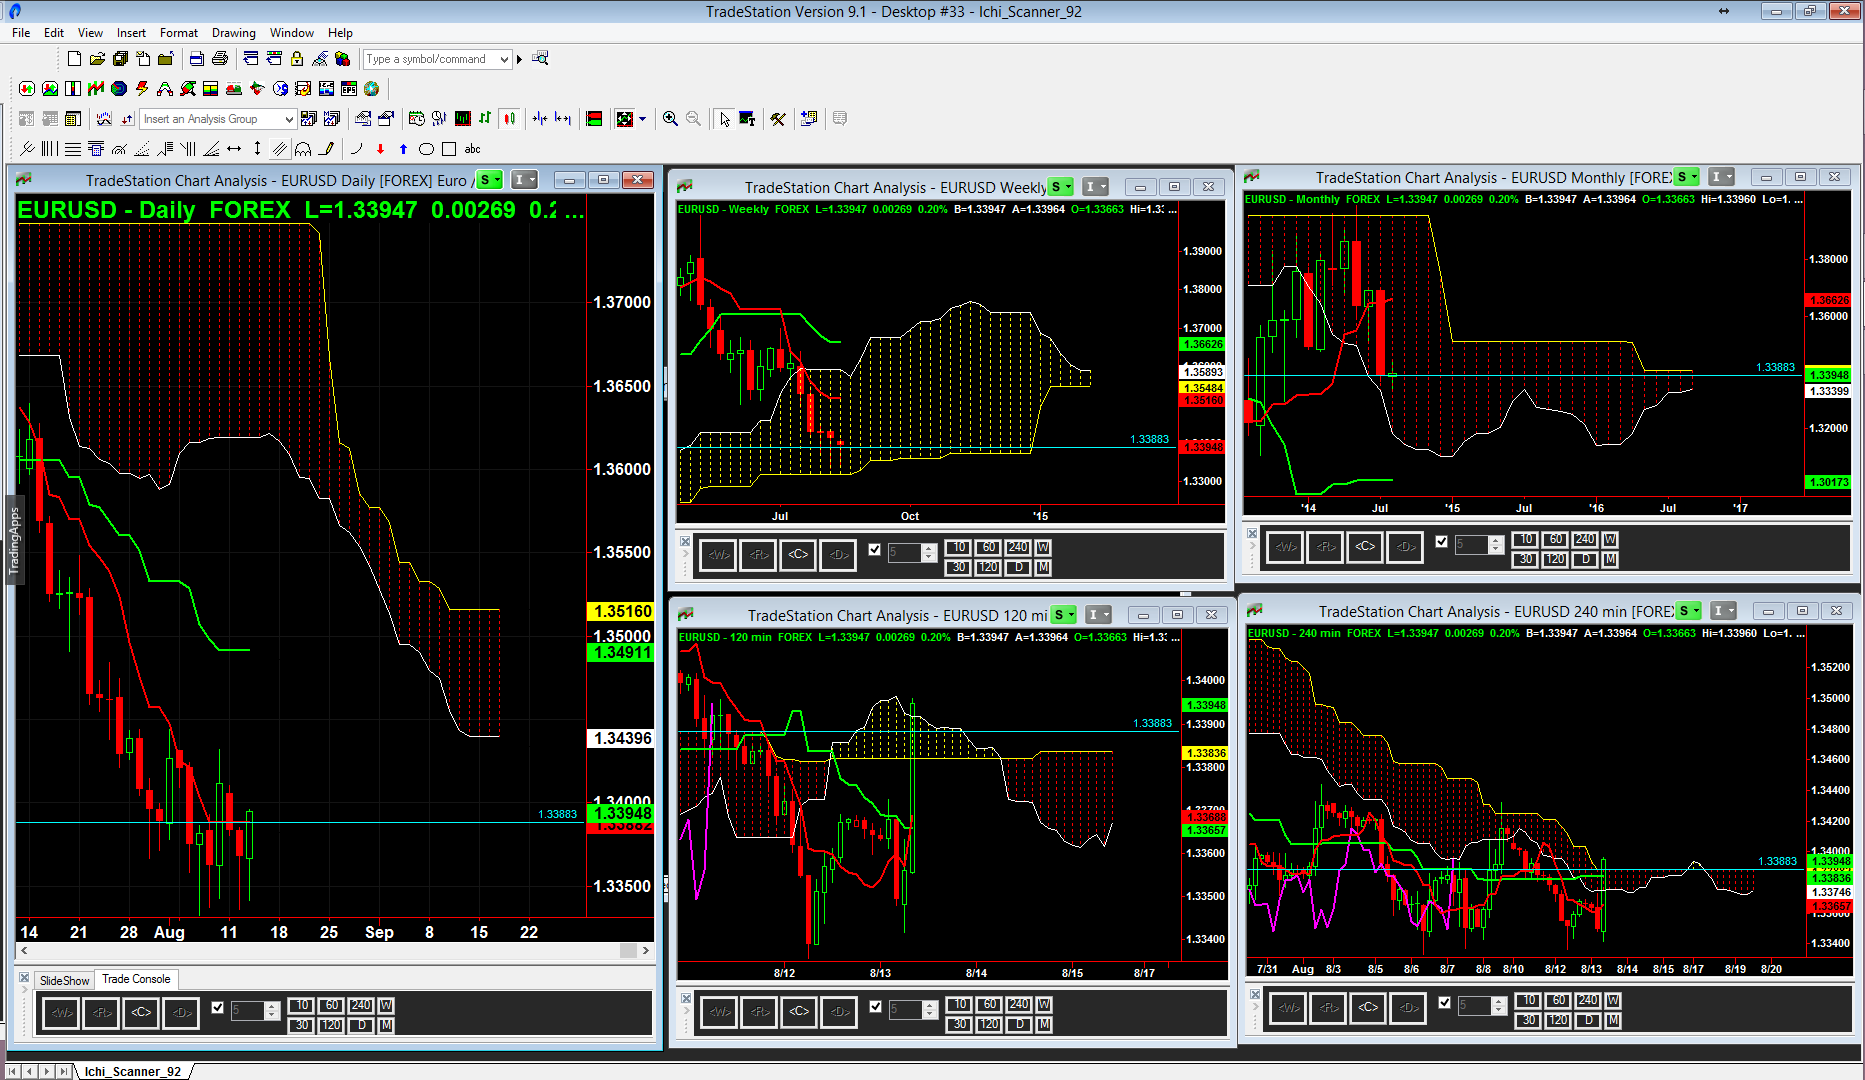Click the scroll right arrow under Daily chart
Image resolution: width=1865 pixels, height=1080 pixels.
[x=646, y=951]
